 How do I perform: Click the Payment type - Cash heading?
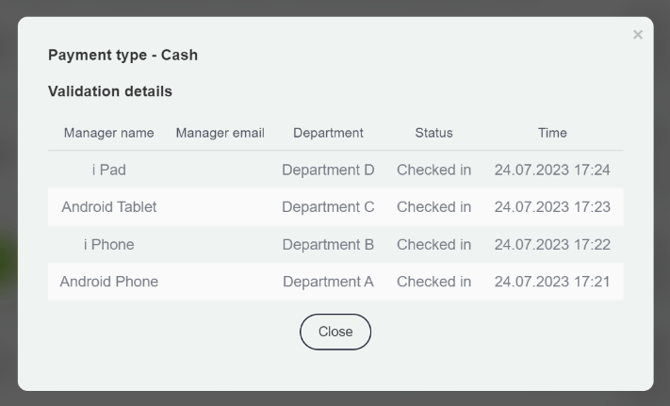pos(123,55)
